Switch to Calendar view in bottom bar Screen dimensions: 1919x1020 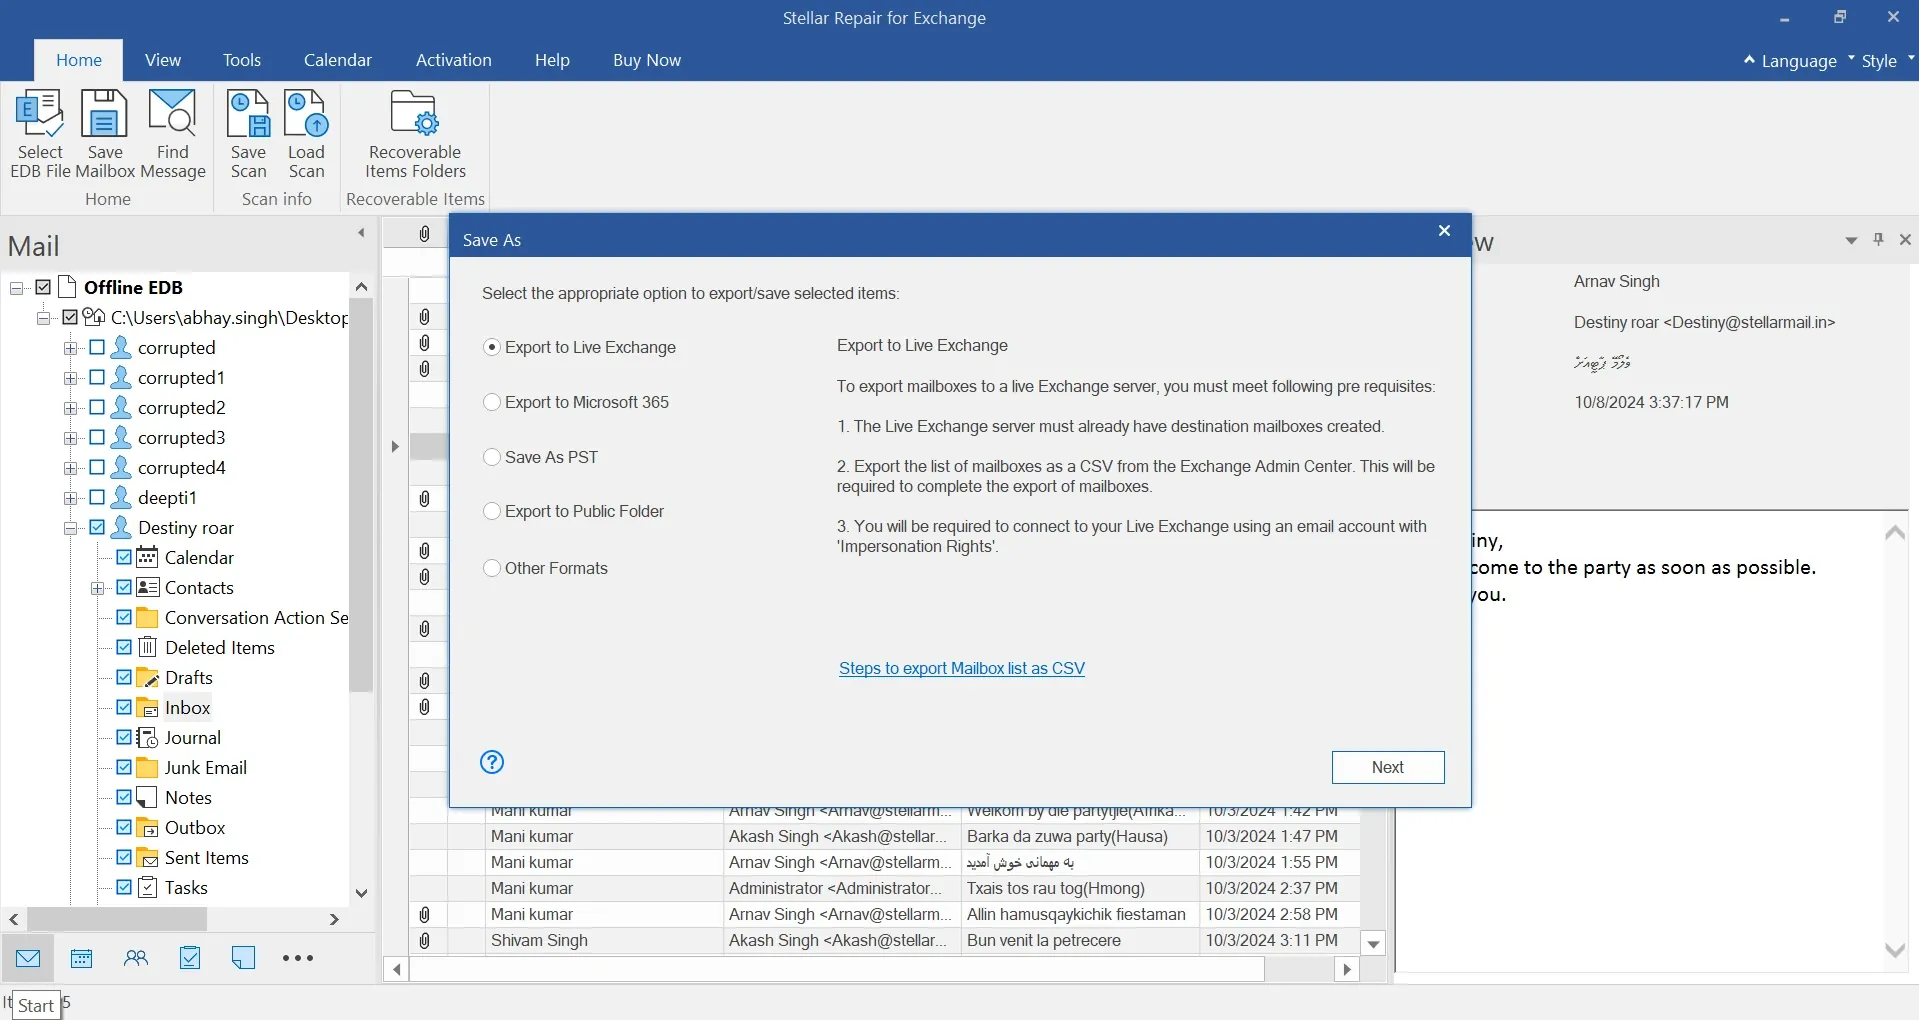point(82,958)
